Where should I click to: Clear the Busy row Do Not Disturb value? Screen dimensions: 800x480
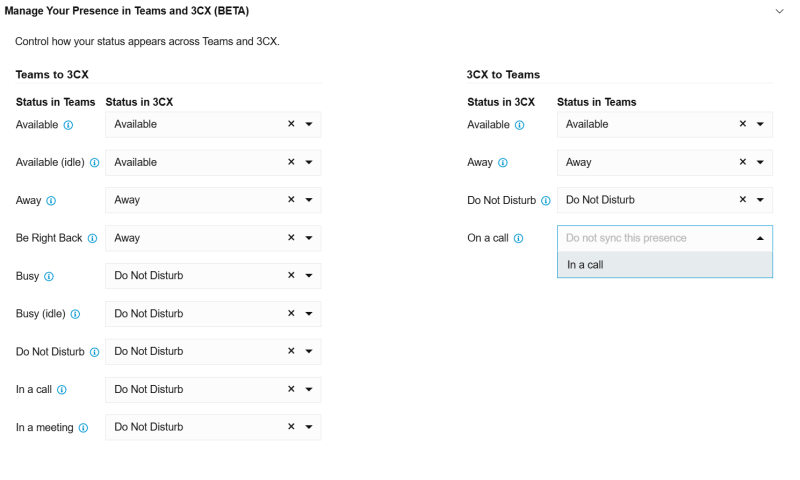point(291,275)
